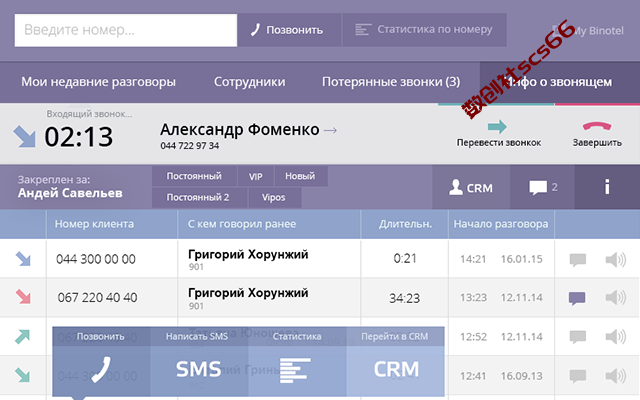
Task: Click Григорий Хорунжий in 14:21 row
Action: 248,254
